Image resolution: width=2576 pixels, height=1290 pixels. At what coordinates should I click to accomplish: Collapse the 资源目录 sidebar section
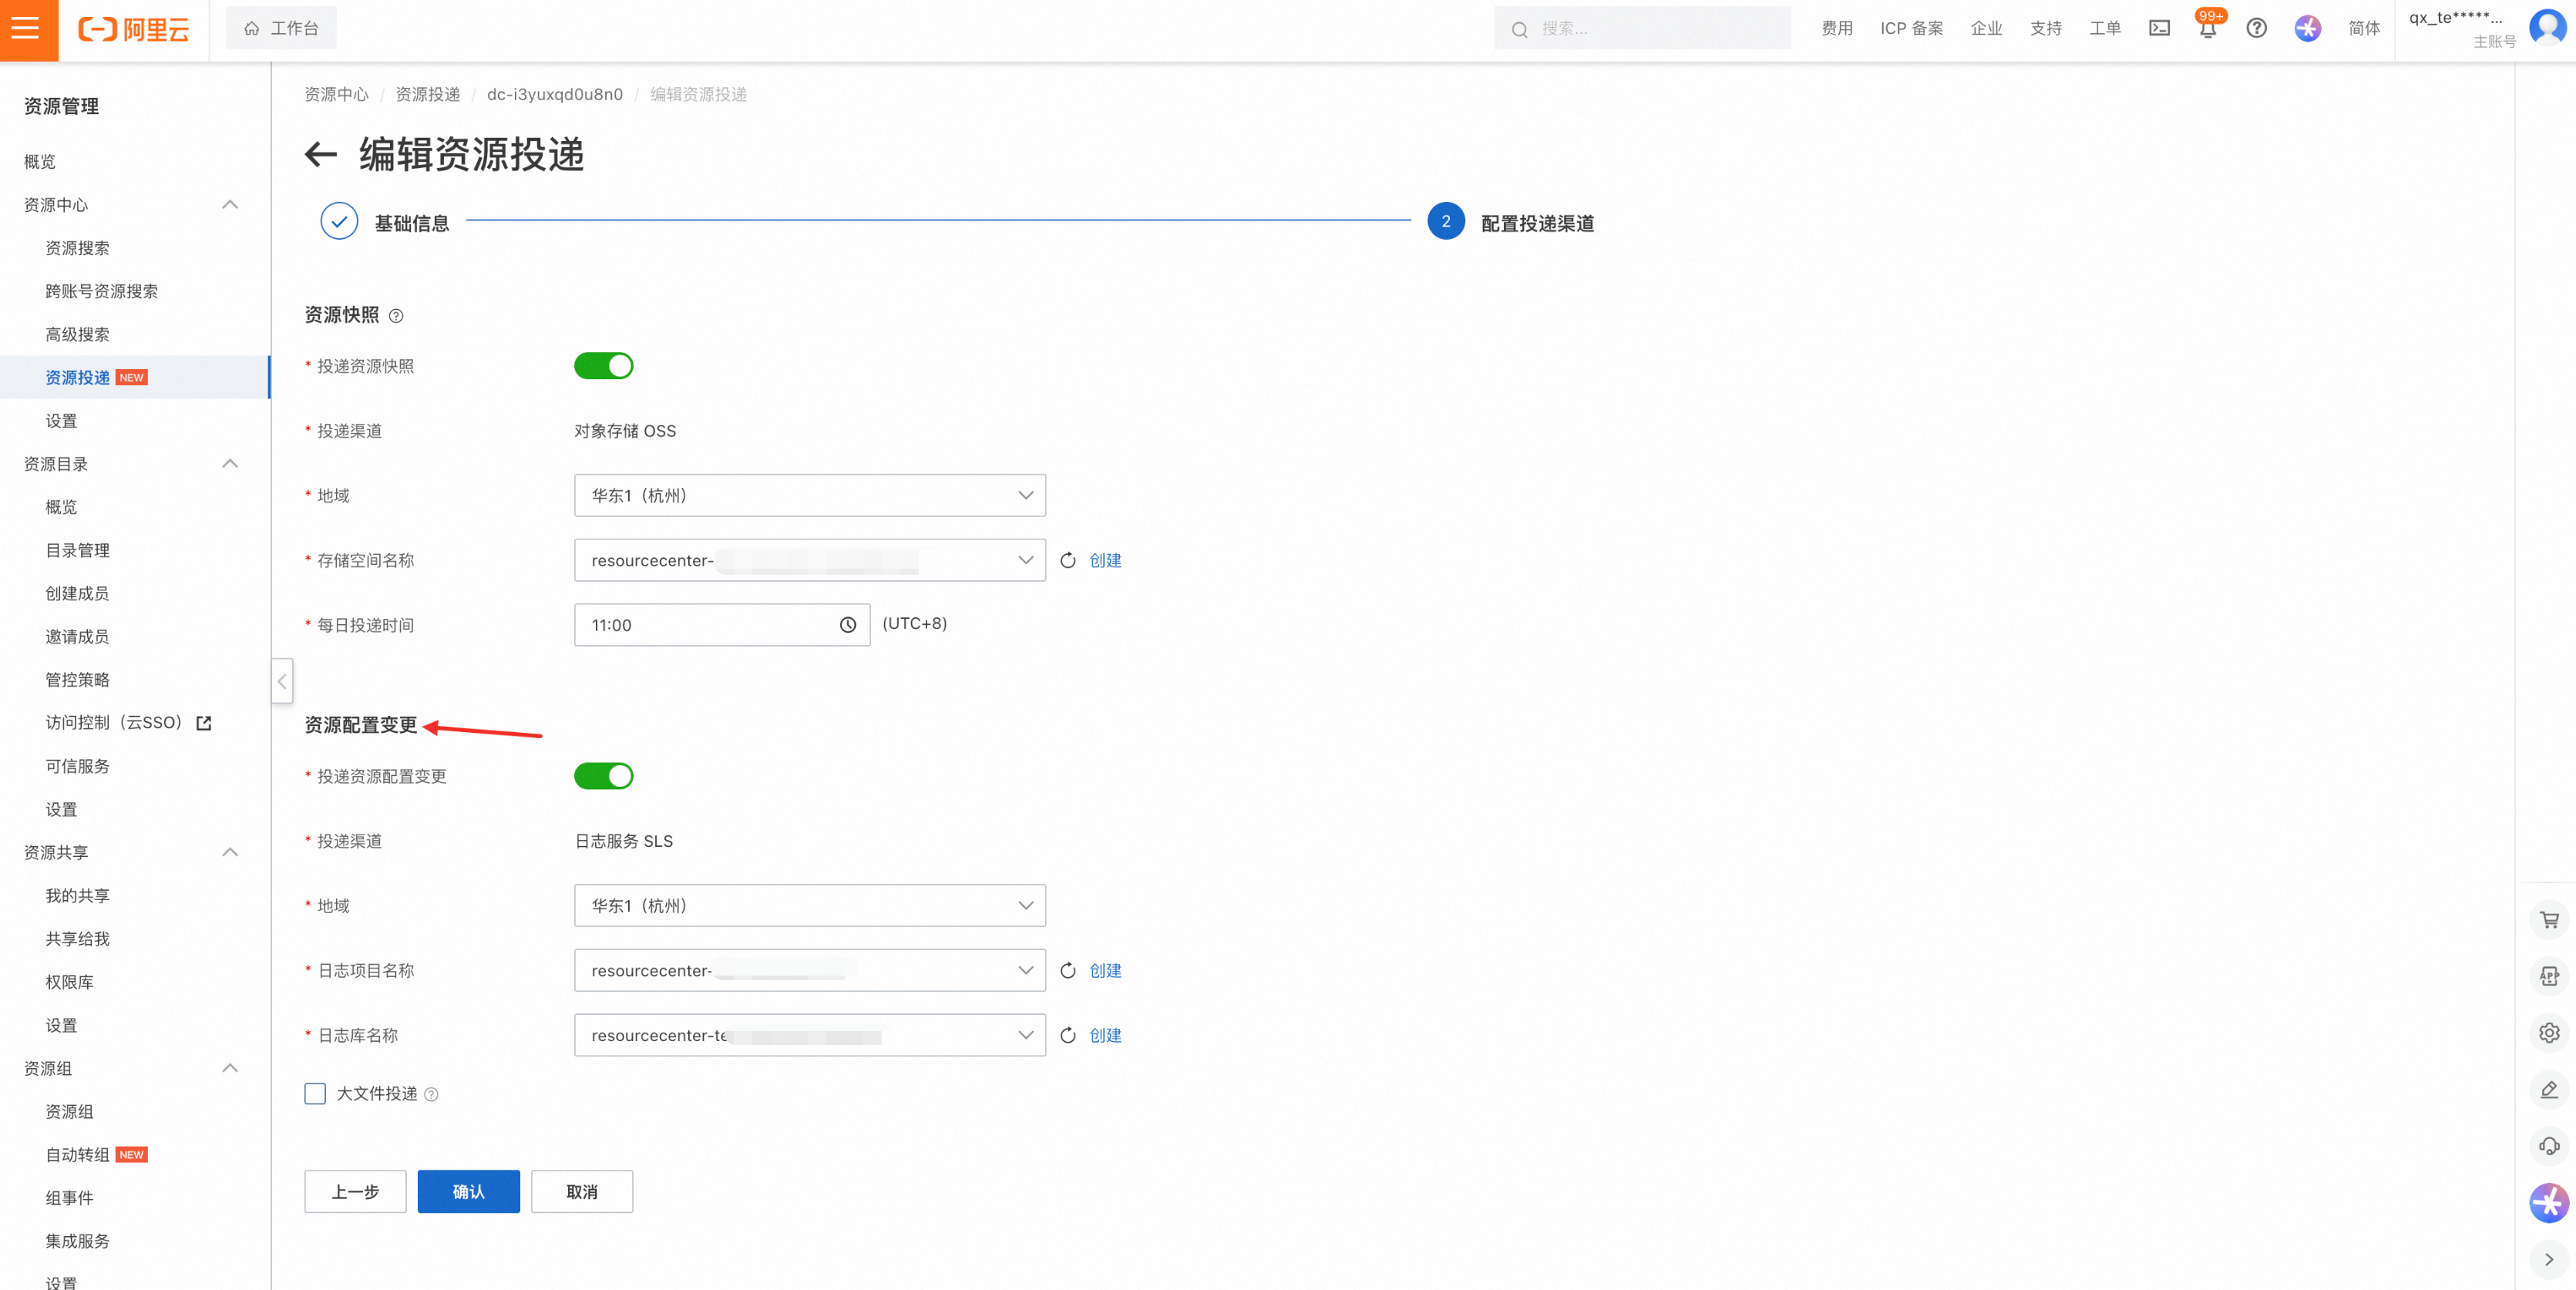coord(230,464)
